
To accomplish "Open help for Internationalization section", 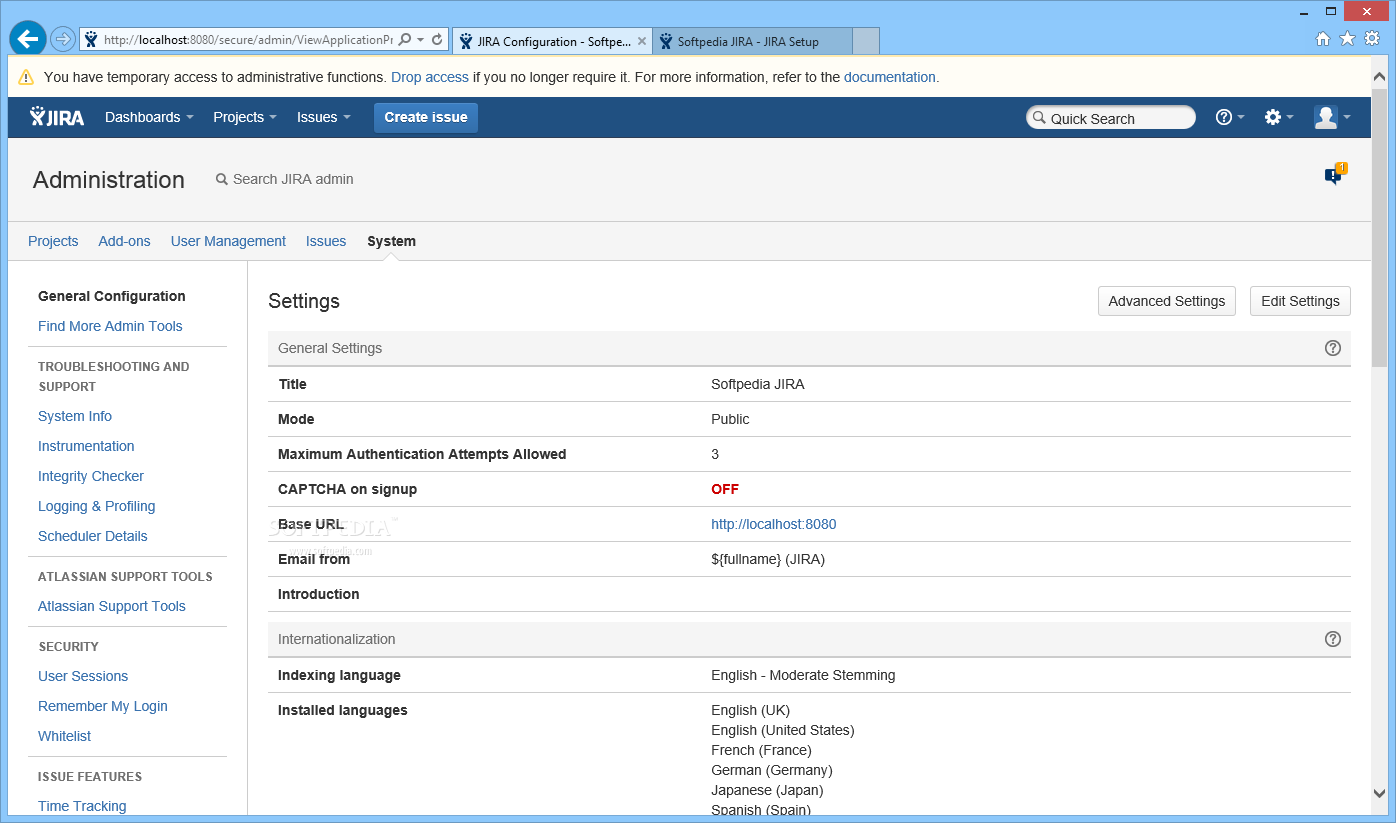I will 1332,639.
